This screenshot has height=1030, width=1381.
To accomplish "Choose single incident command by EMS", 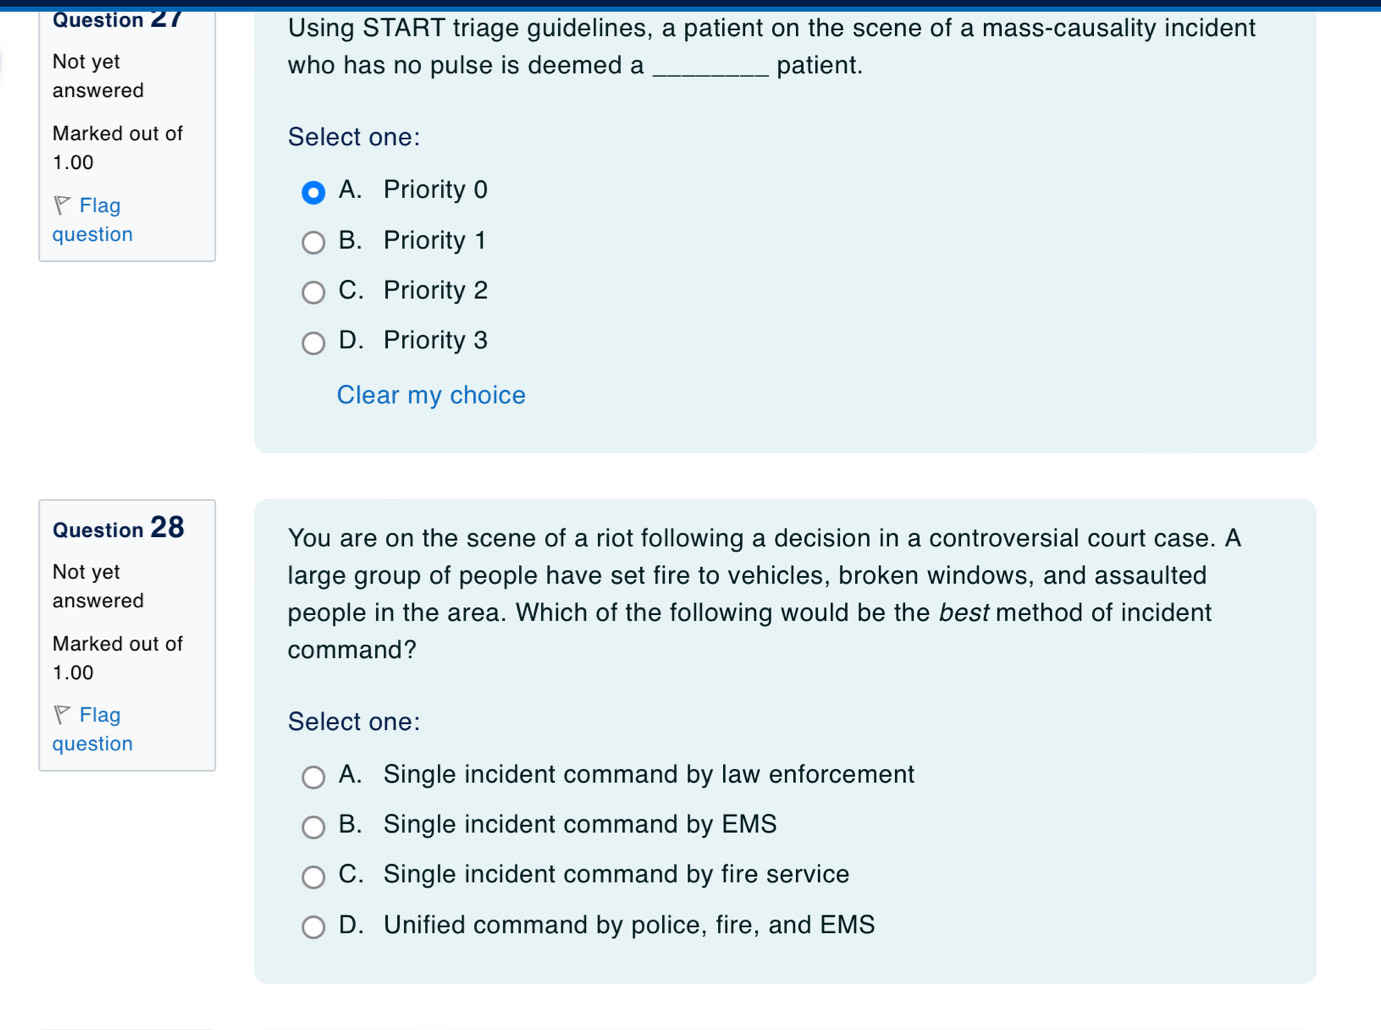I will tap(313, 827).
